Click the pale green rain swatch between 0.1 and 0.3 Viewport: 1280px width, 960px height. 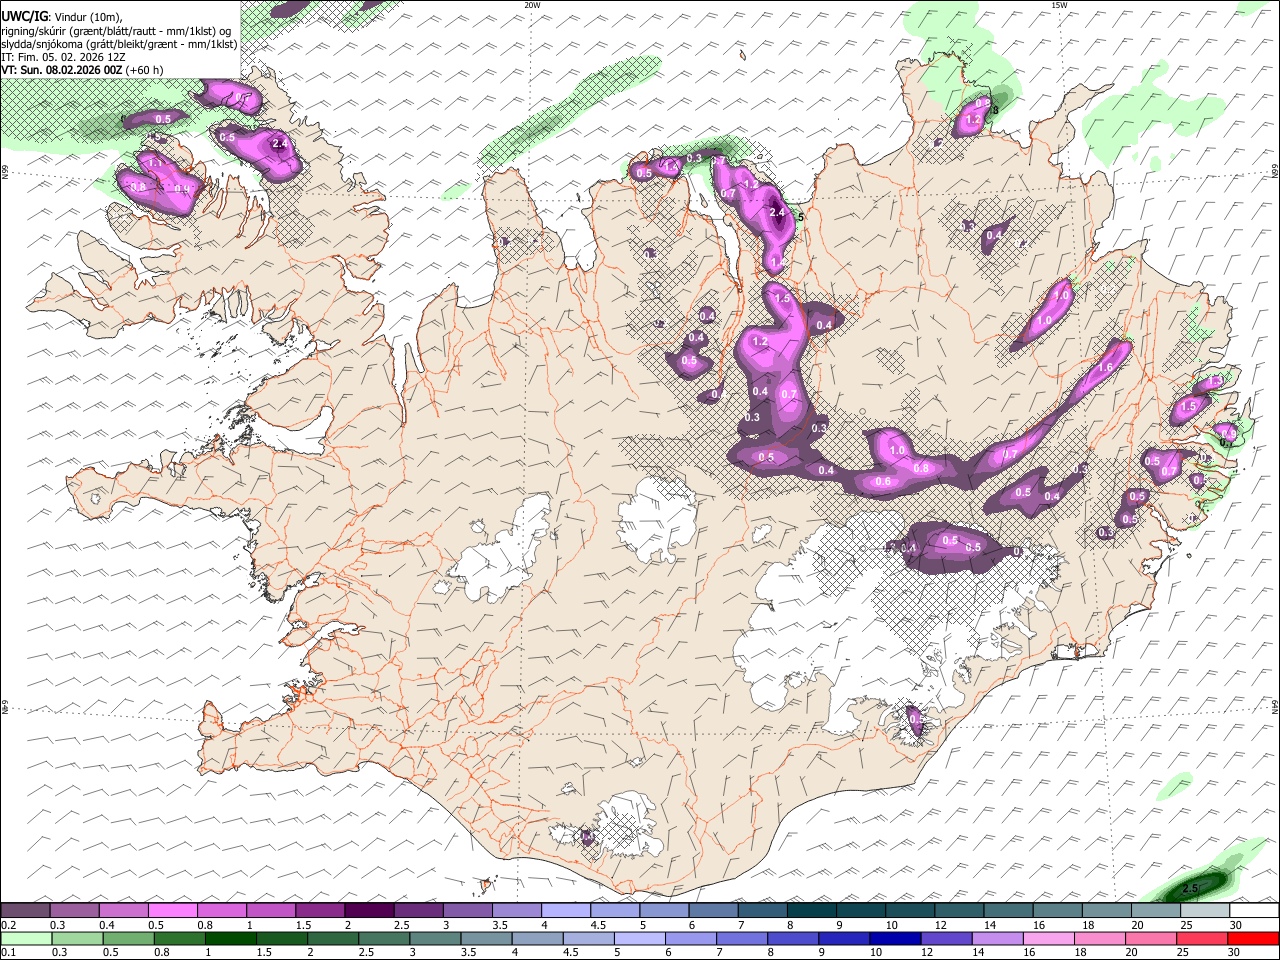tap(25, 938)
